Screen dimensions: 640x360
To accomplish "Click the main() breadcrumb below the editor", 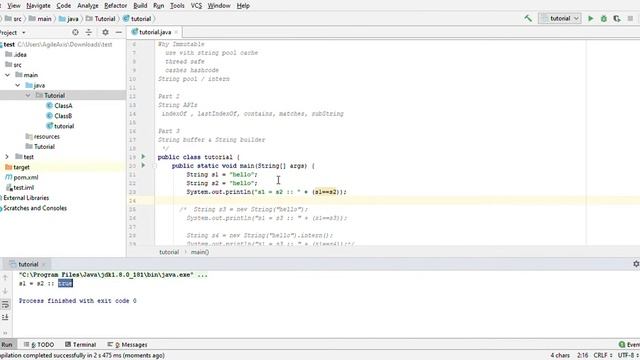I will tap(200, 252).
